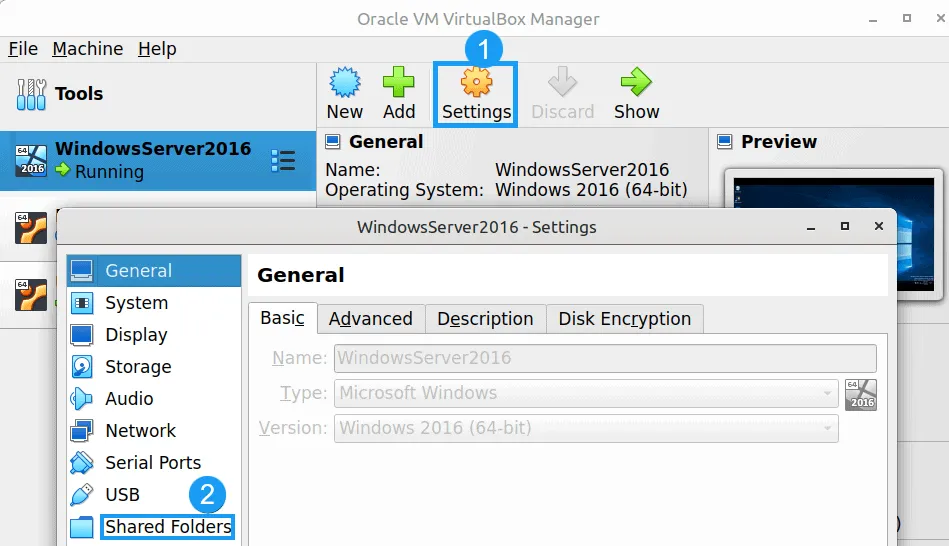949x546 pixels.
Task: Open the Type dropdown showing Microsoft Windows
Action: pos(586,393)
